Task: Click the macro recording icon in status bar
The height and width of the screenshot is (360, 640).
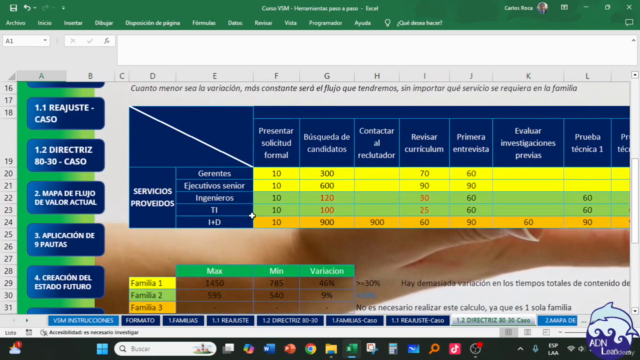Action: coord(29,332)
